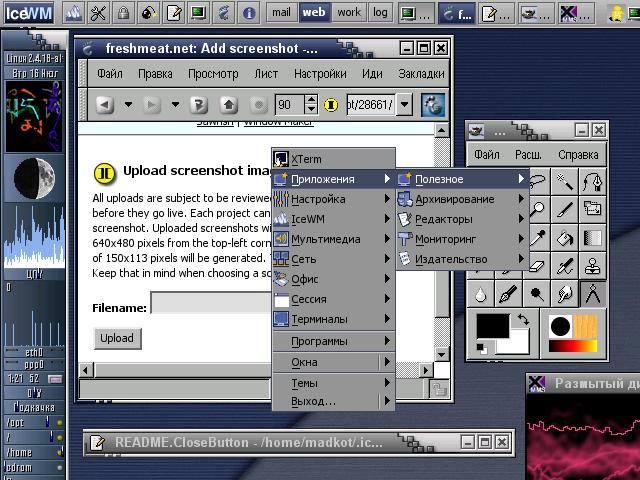
Task: Open the Настройка menu entry
Action: click(334, 199)
